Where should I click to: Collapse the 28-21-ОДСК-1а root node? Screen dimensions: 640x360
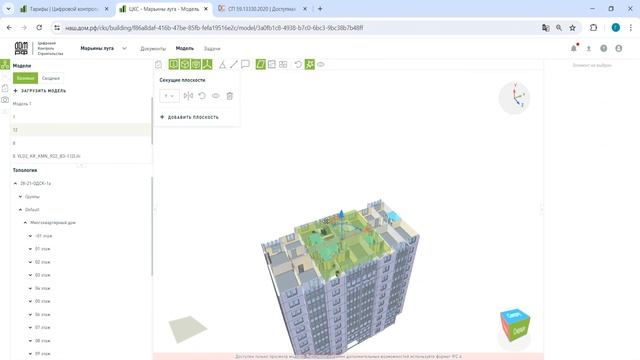coord(16,184)
